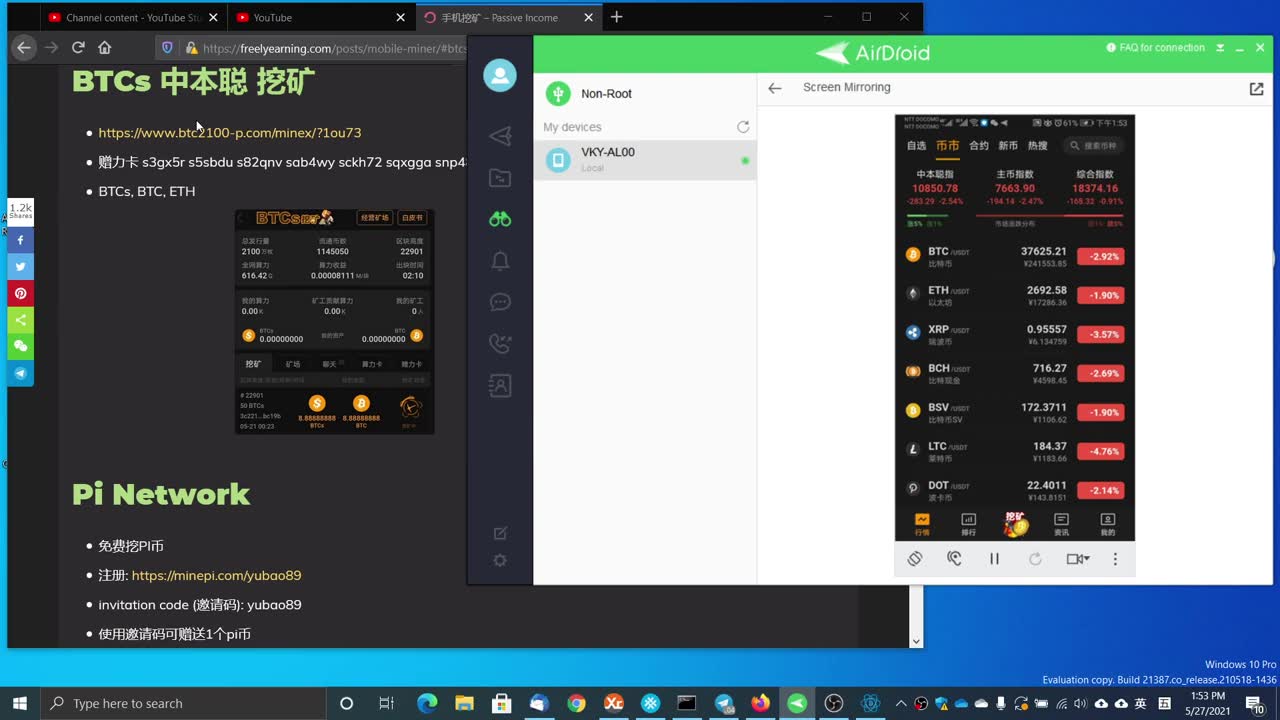
Task: Select the VKY-AL00 device
Action: [x=645, y=160]
